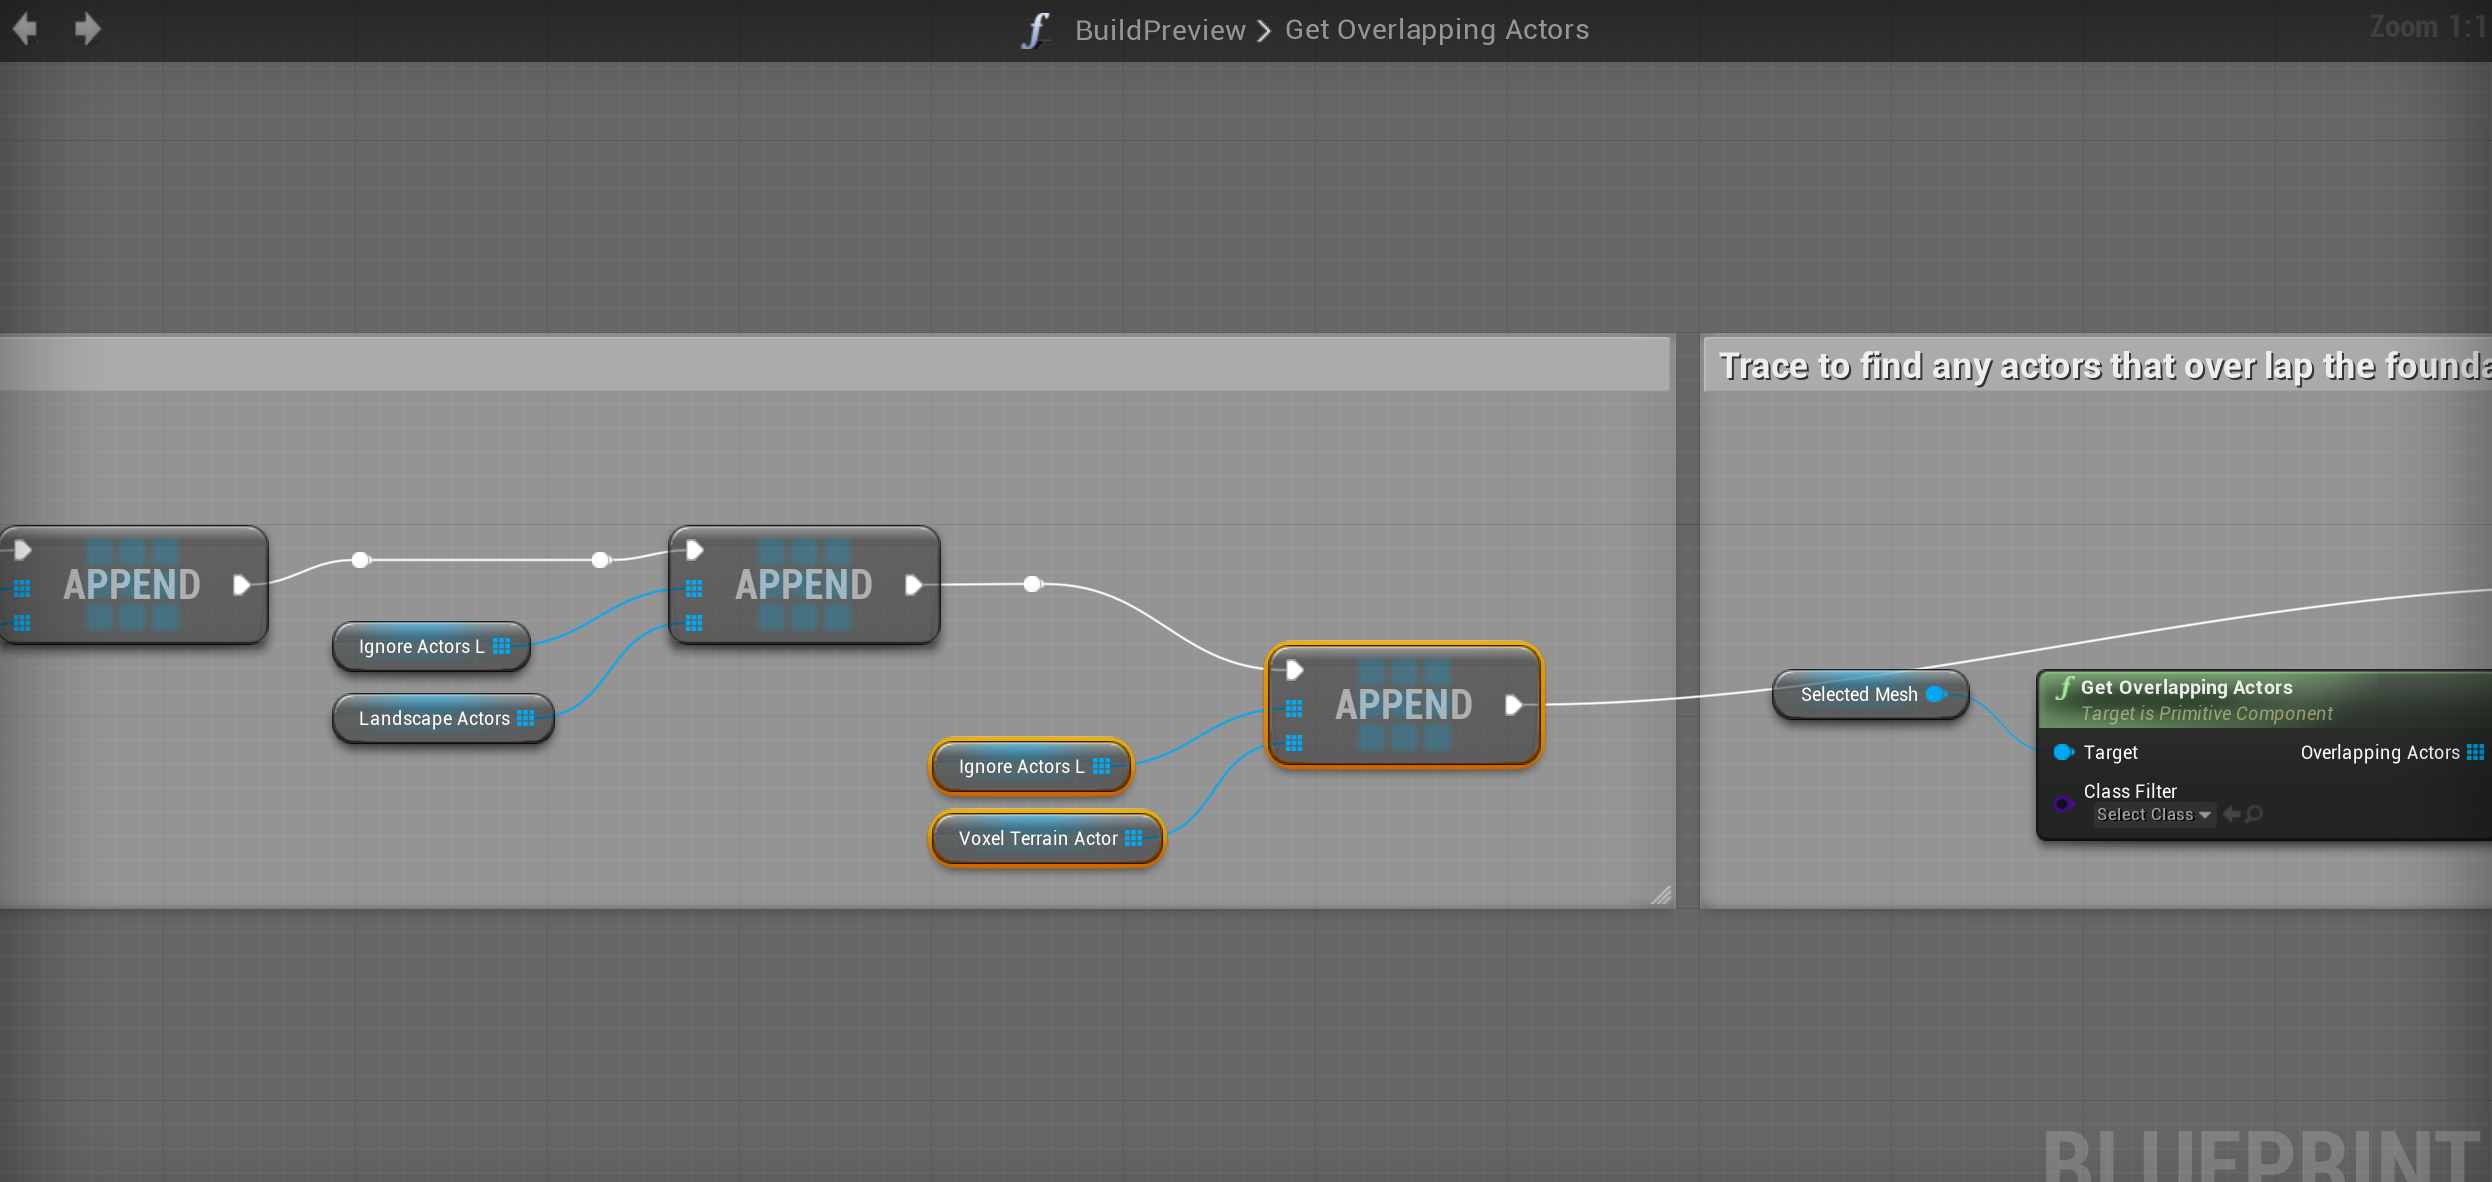This screenshot has width=2492, height=1182.
Task: Click Get Overlapping Actors breadcrumb title
Action: 1436,30
